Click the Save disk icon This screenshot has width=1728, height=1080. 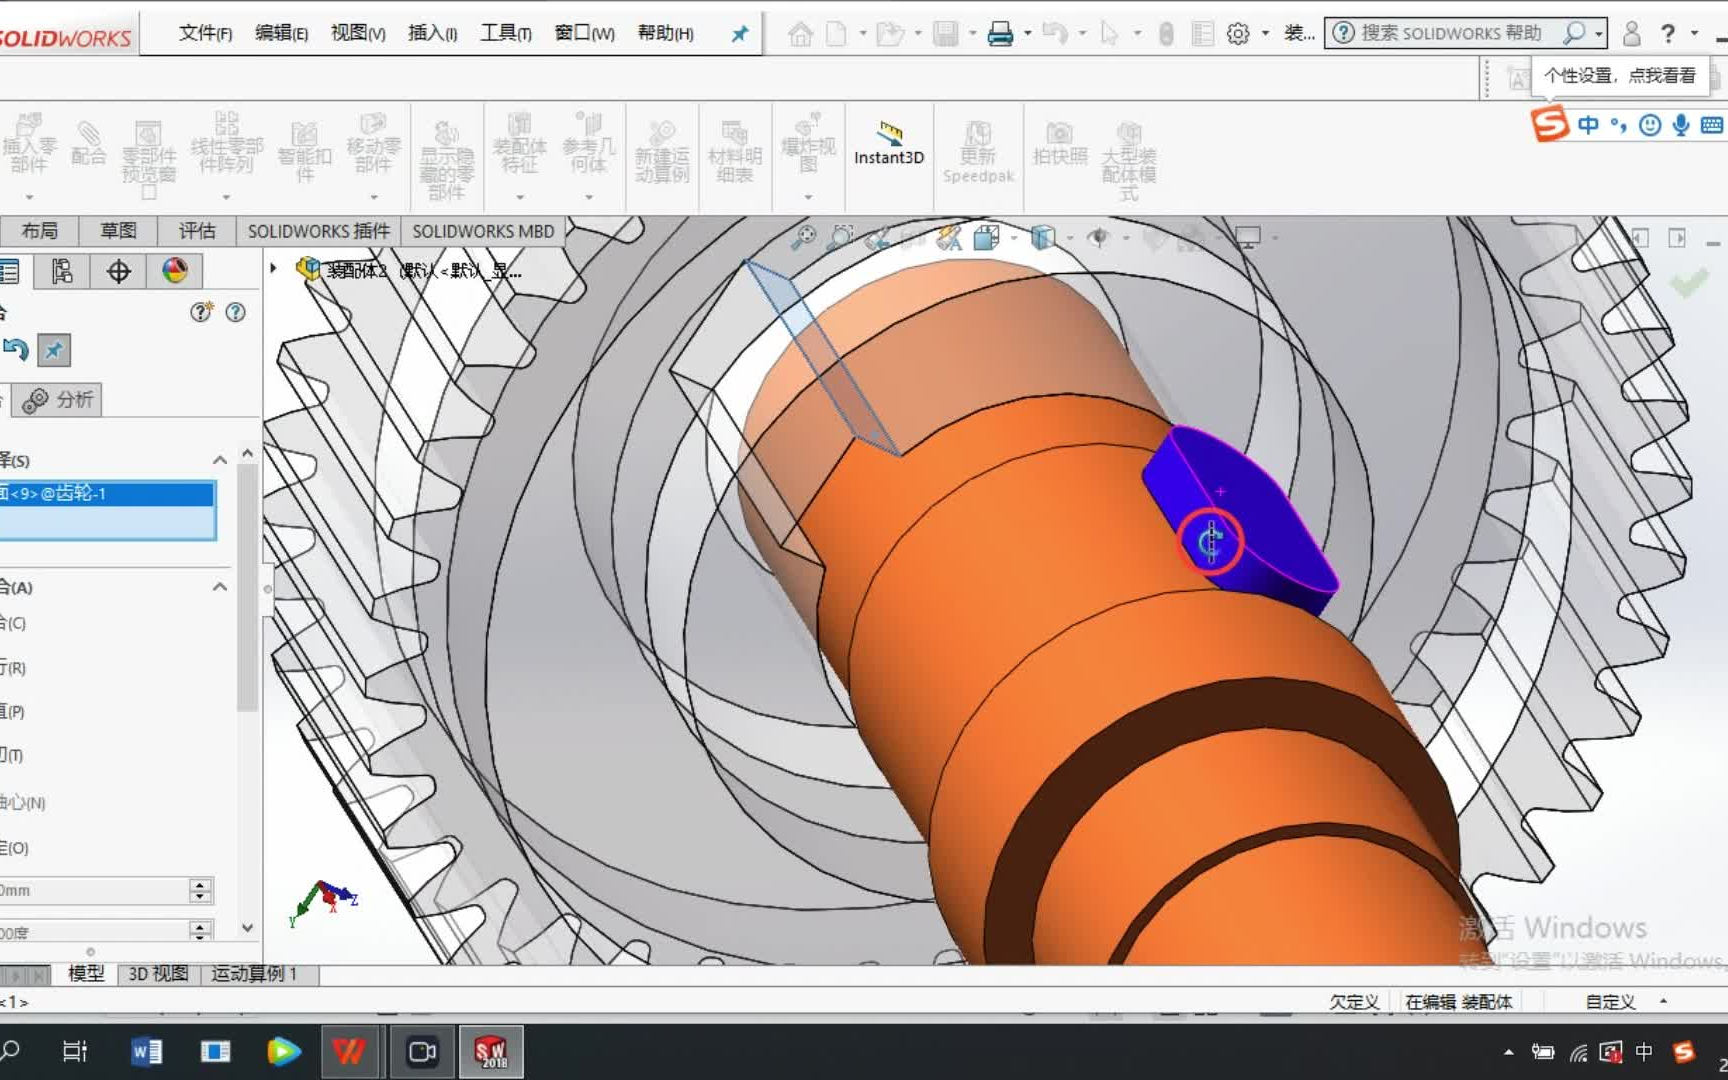pos(945,34)
